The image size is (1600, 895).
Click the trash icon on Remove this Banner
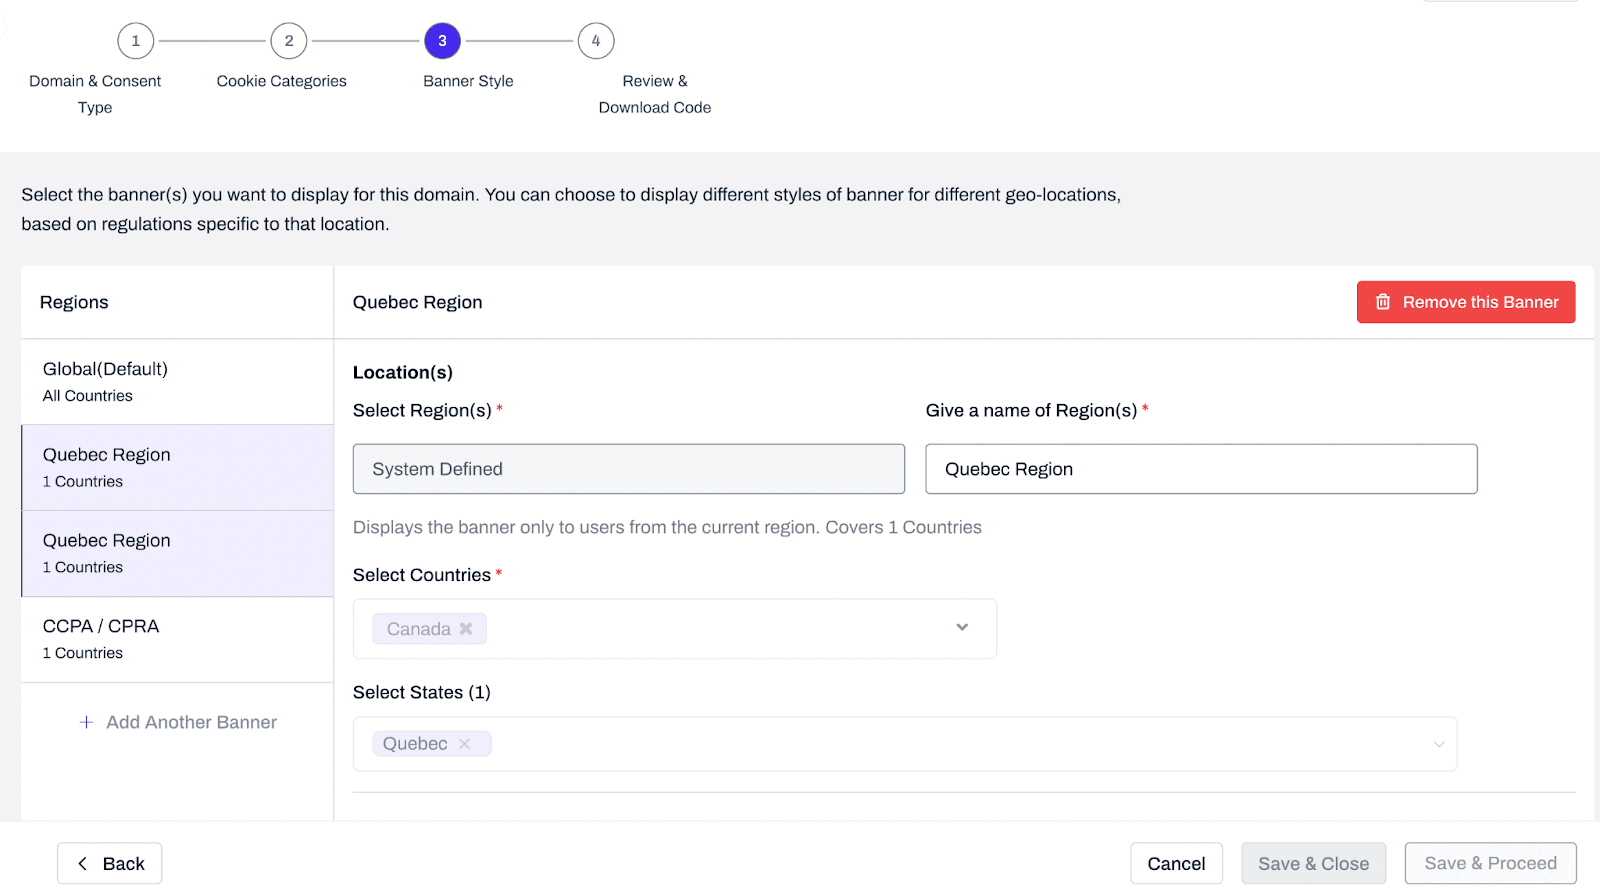(1383, 302)
